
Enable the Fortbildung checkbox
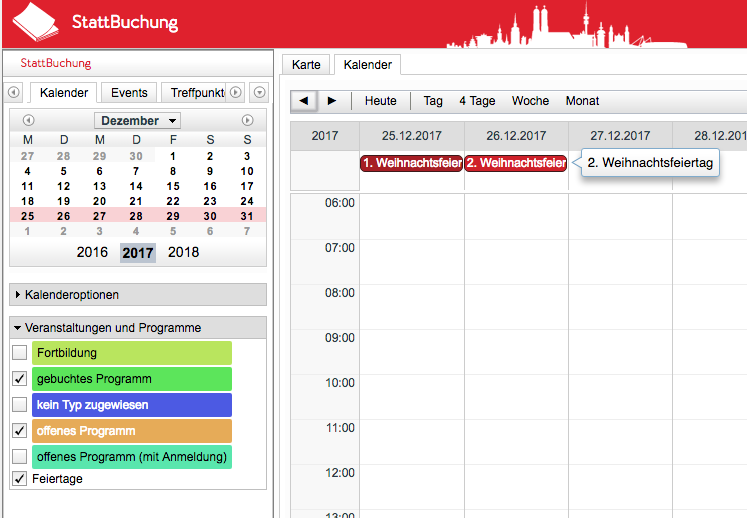[20, 353]
